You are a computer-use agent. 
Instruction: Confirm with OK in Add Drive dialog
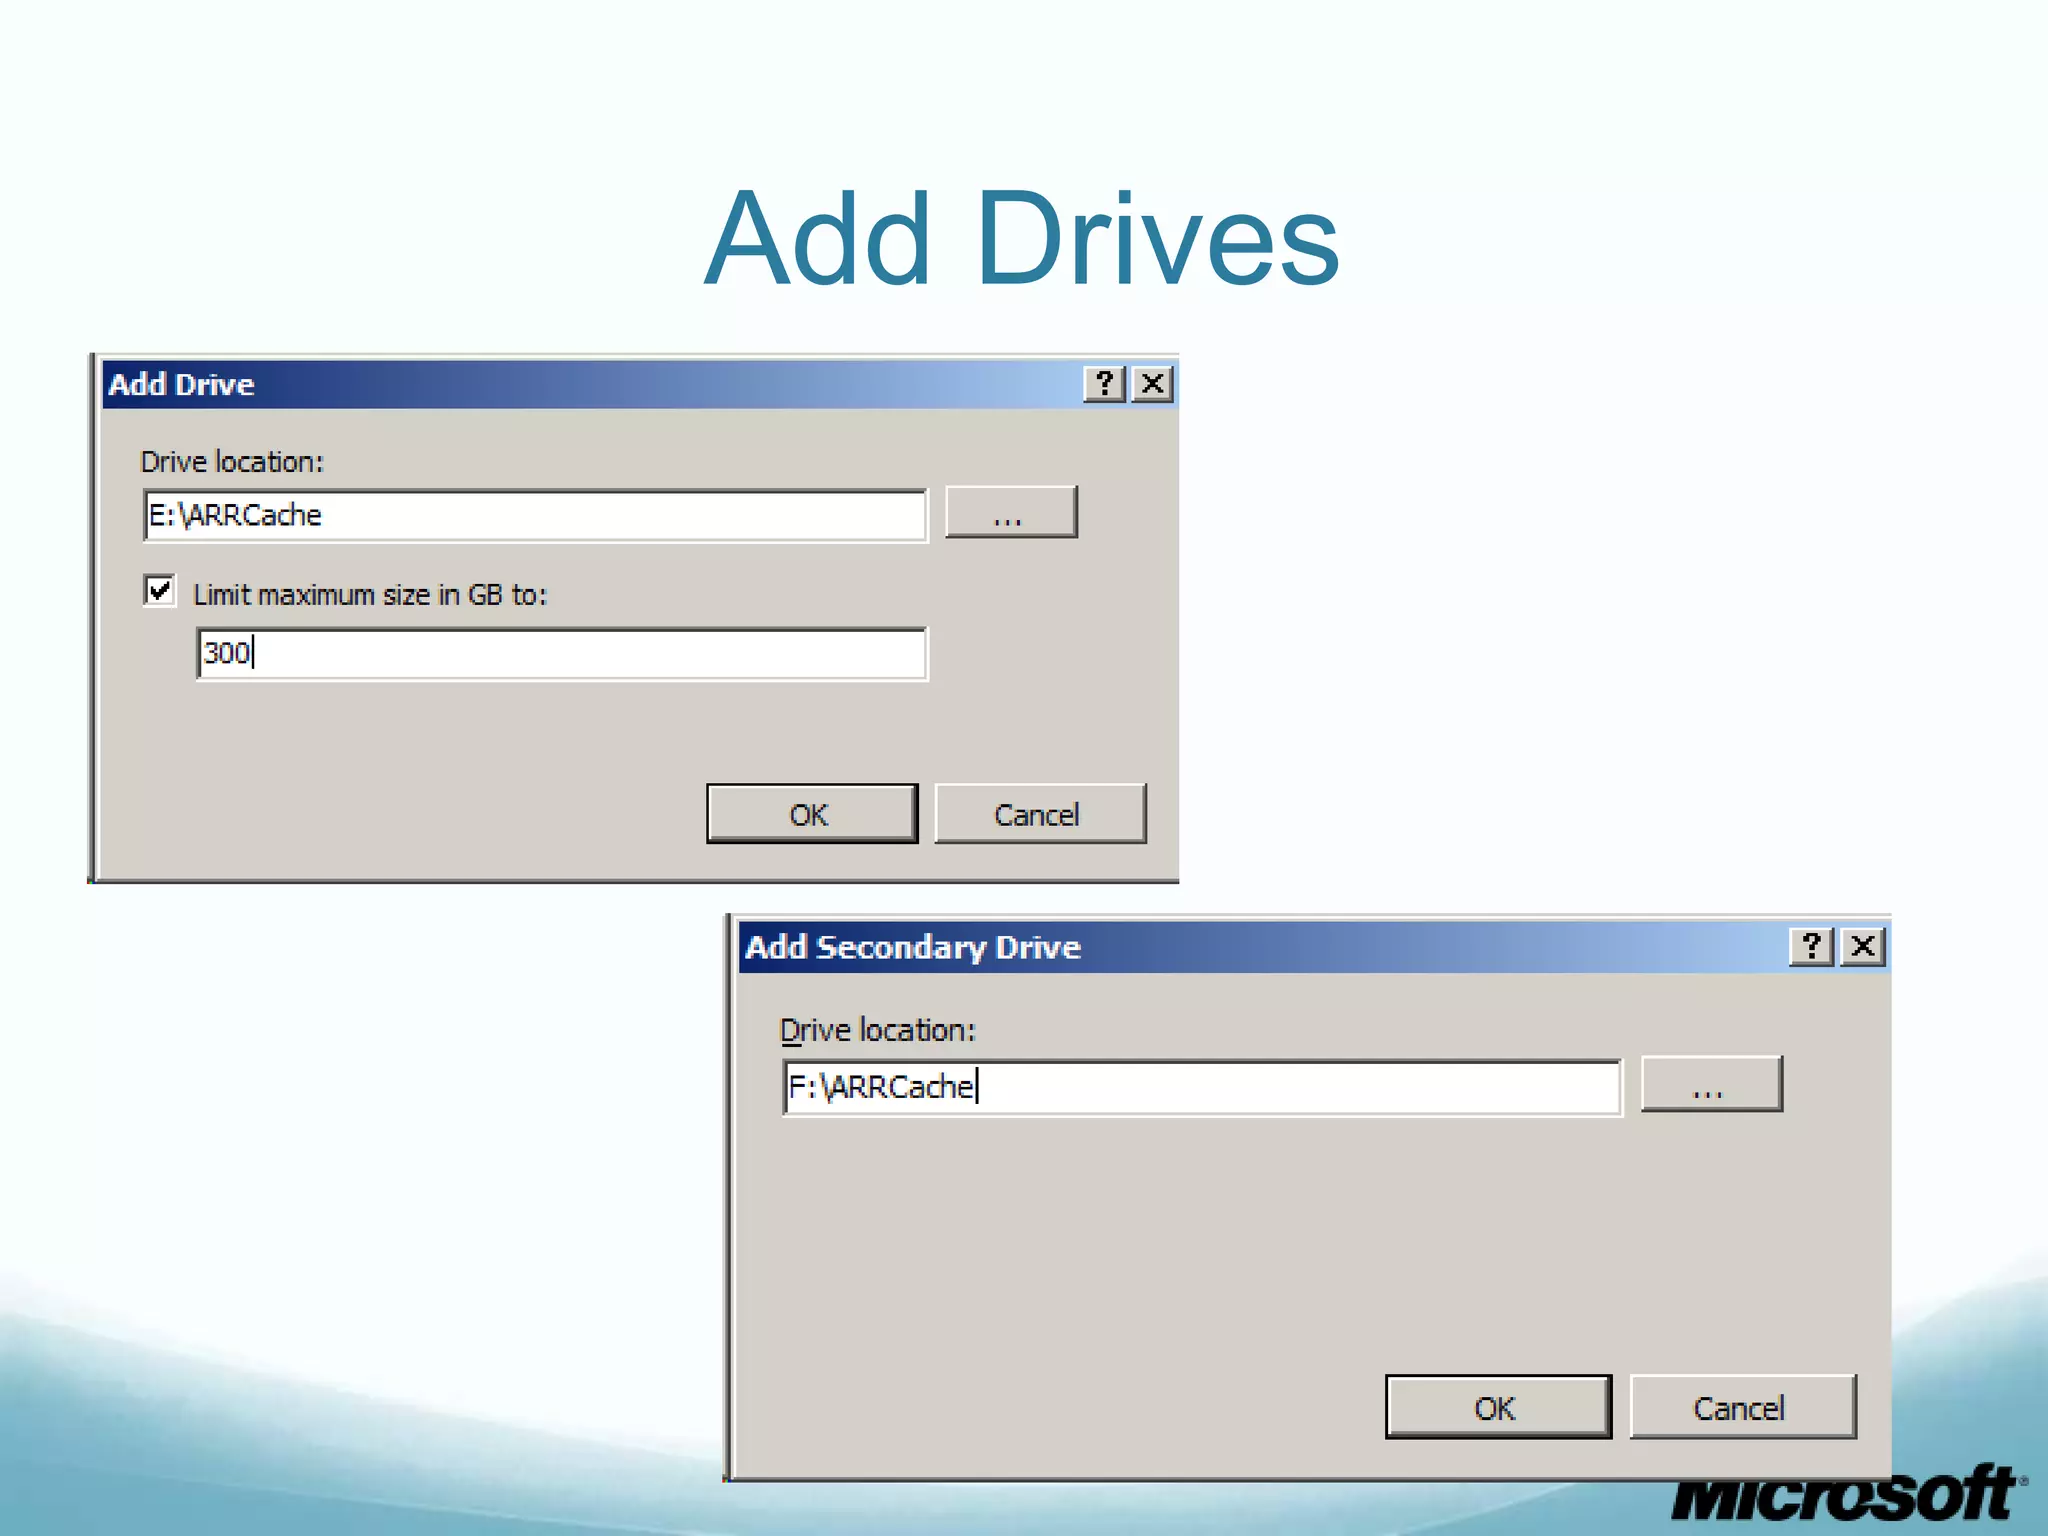click(812, 814)
